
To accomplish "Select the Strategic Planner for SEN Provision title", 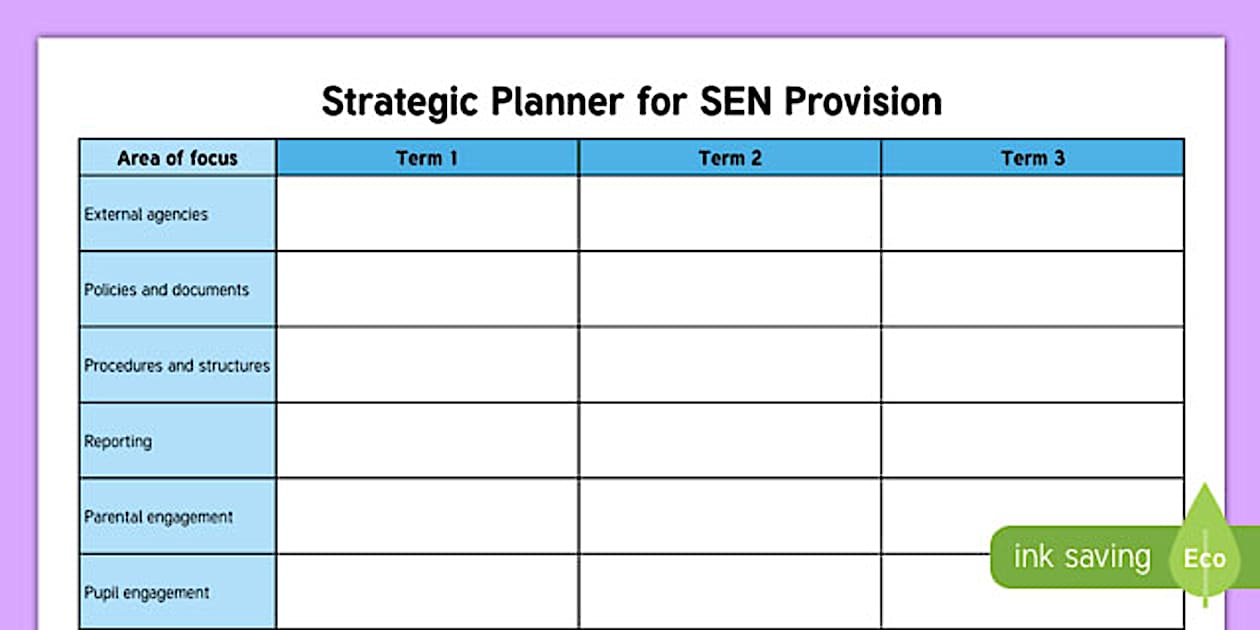I will pyautogui.click(x=631, y=102).
